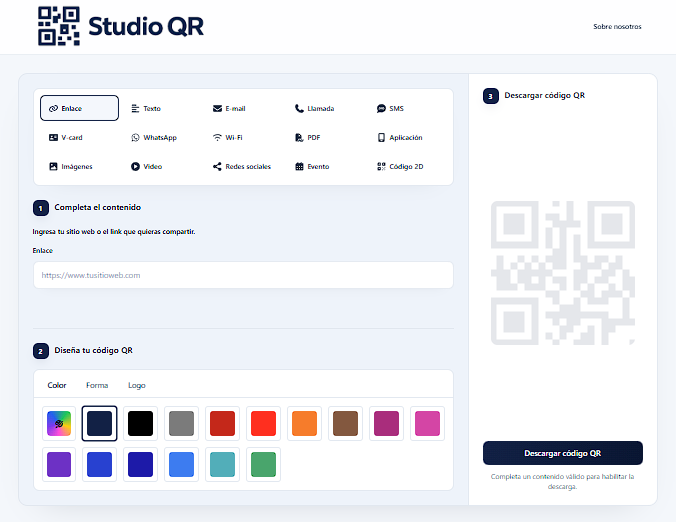The image size is (676, 522).
Task: Click the Descargar código QR button
Action: [x=563, y=453]
